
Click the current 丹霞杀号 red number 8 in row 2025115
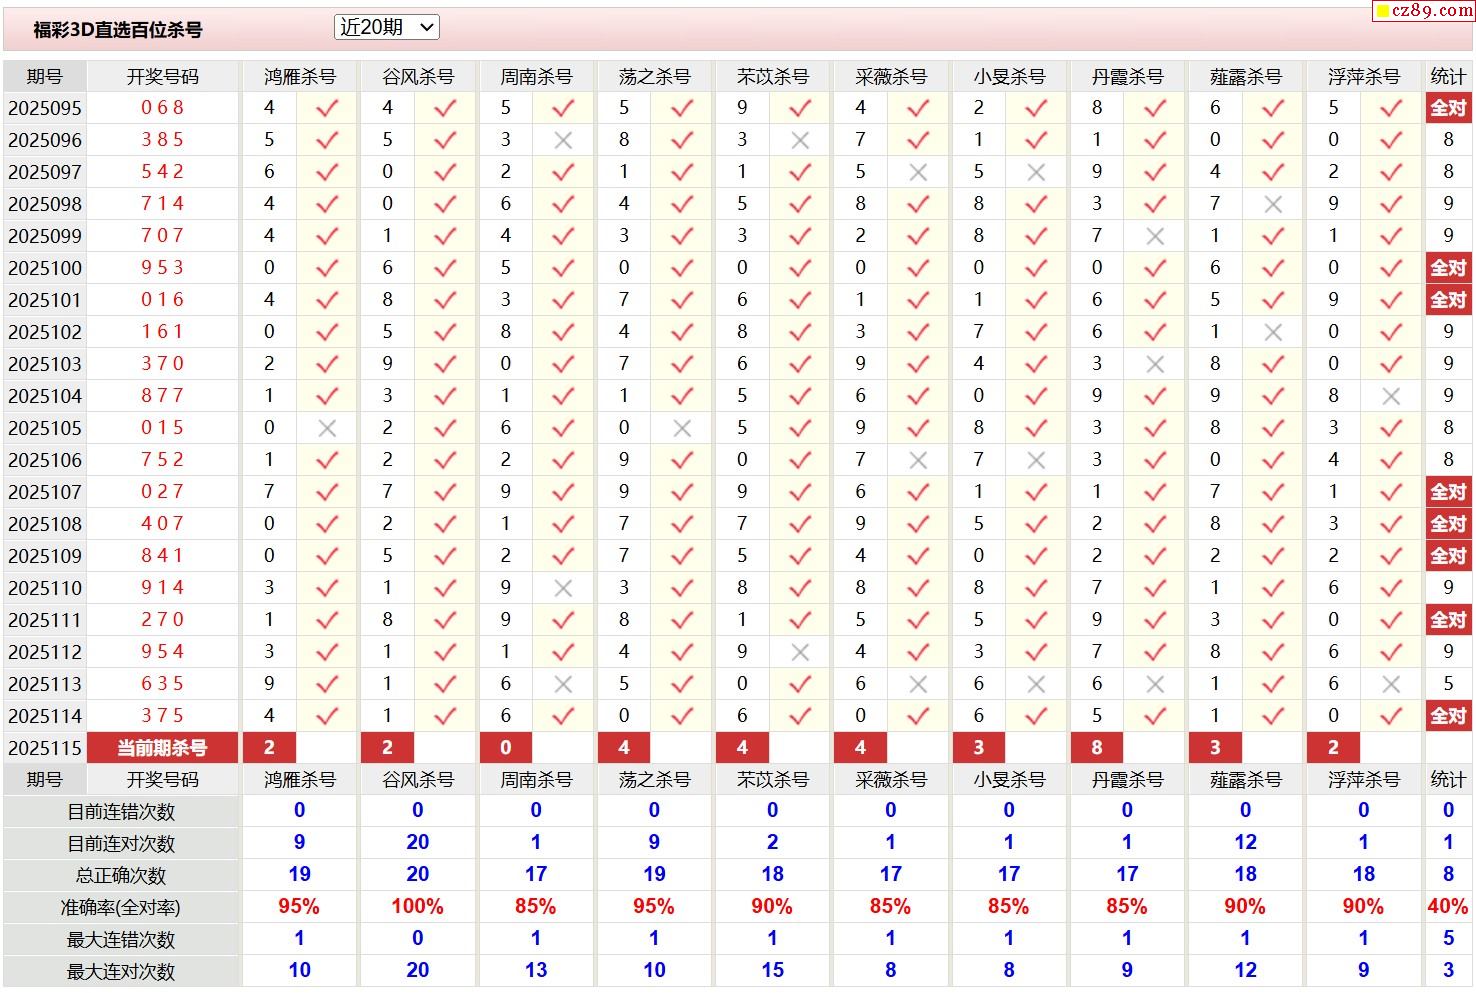tap(1097, 748)
